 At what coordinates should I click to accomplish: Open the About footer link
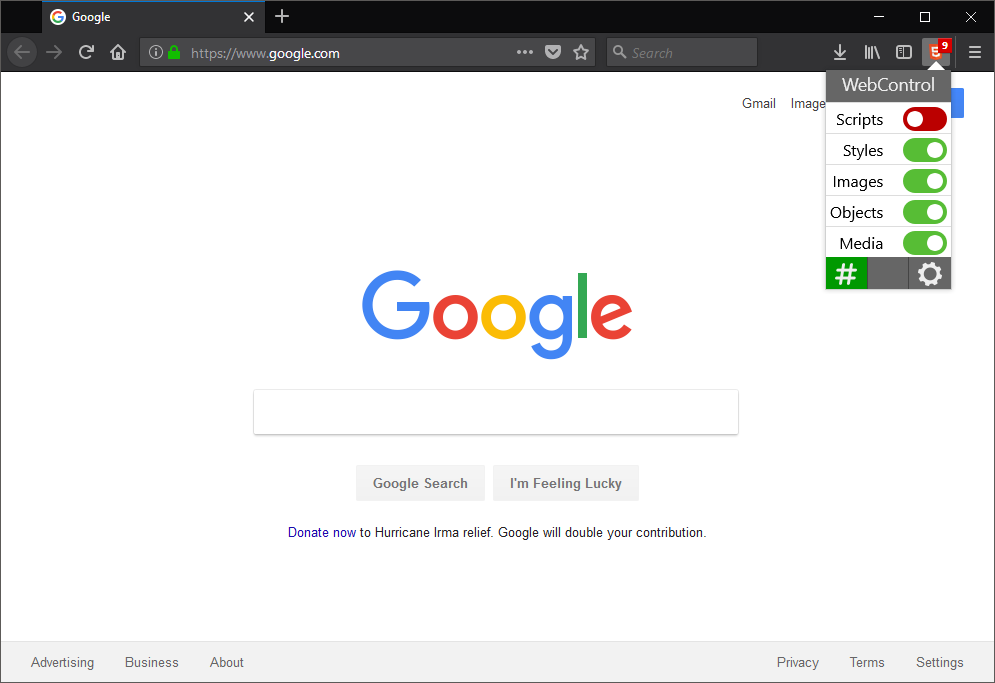coord(227,662)
